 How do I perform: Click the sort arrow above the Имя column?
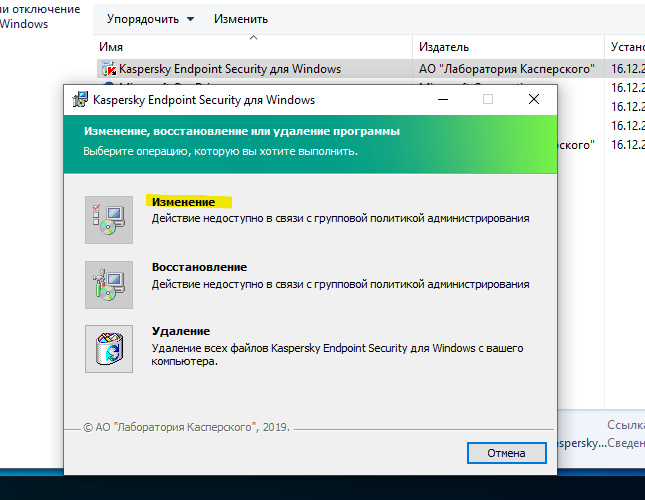coord(253,37)
